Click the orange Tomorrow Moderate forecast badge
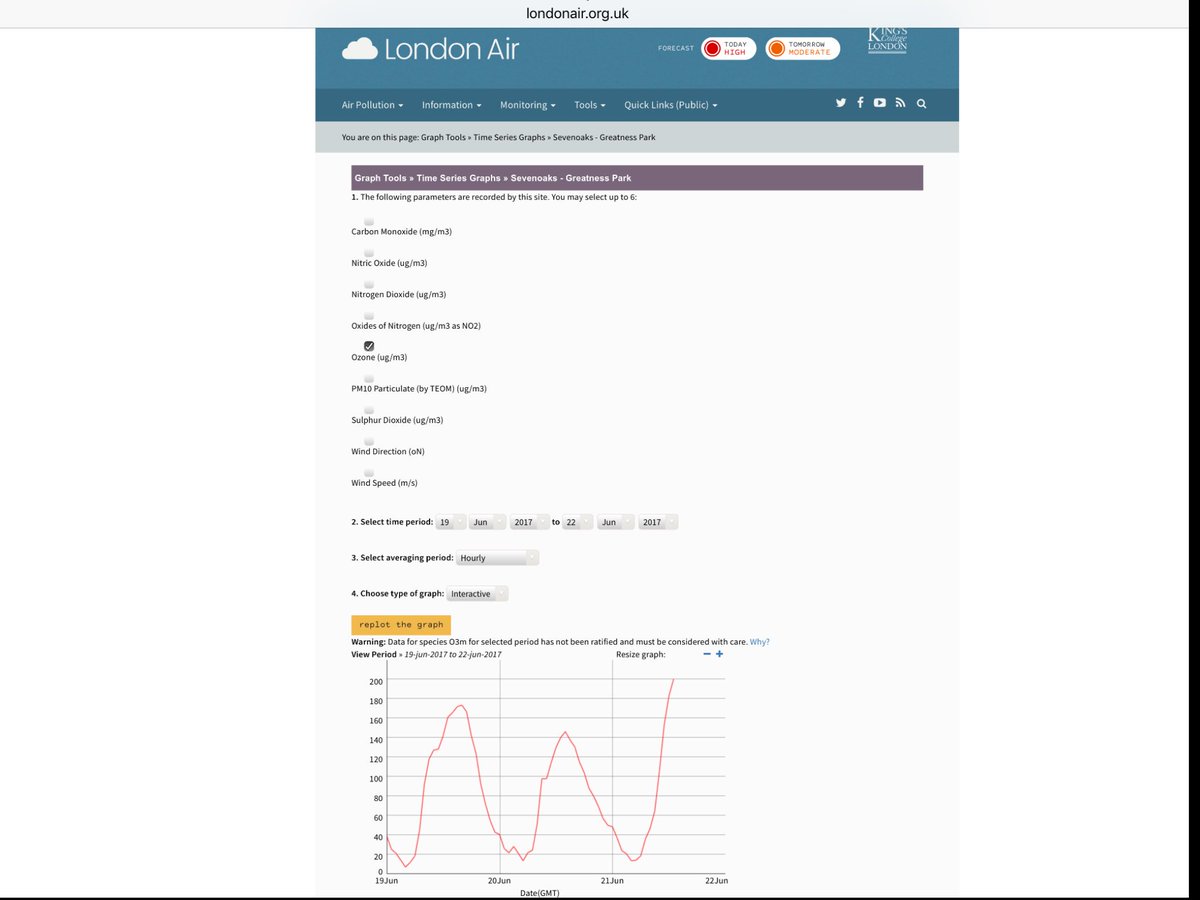This screenshot has height=900, width=1200. [x=802, y=48]
